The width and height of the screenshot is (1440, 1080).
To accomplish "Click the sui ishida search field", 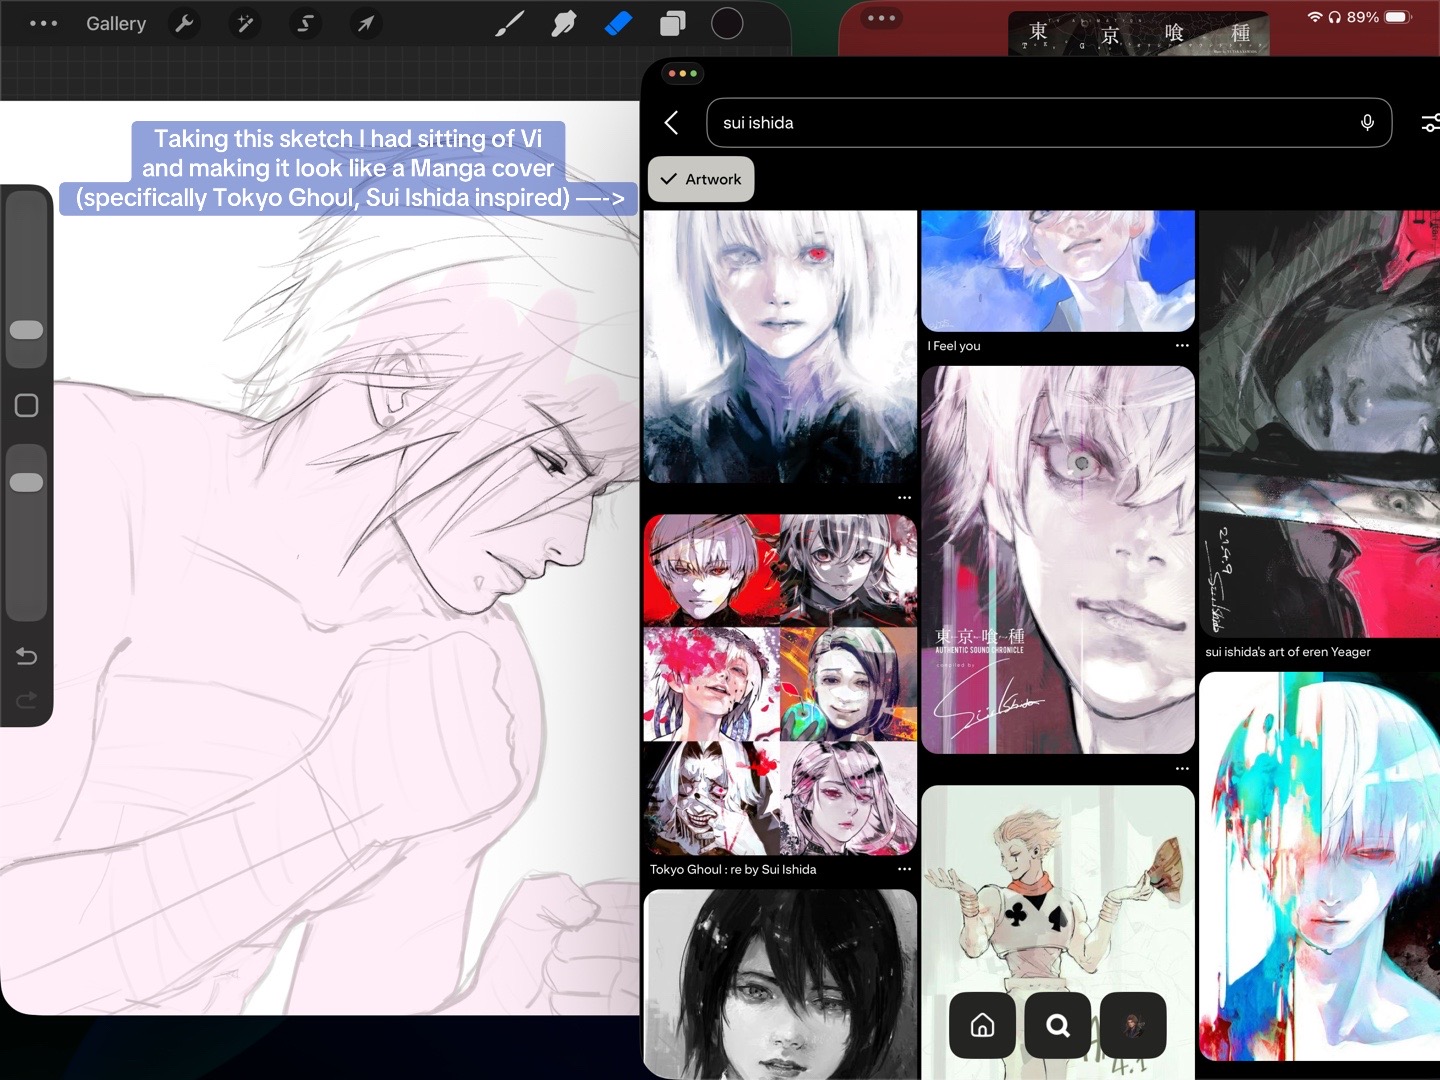I will click(x=1049, y=123).
